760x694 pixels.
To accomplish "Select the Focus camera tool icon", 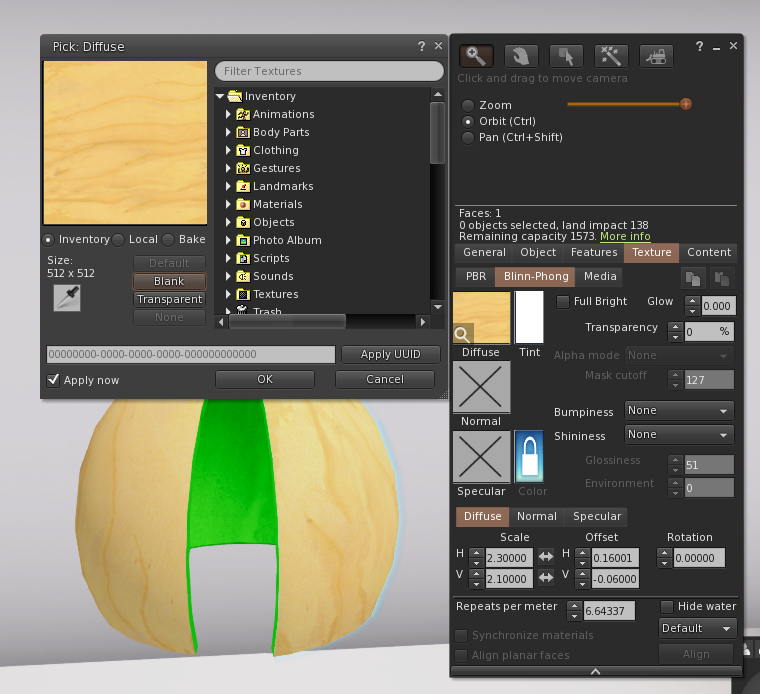I will [x=474, y=56].
